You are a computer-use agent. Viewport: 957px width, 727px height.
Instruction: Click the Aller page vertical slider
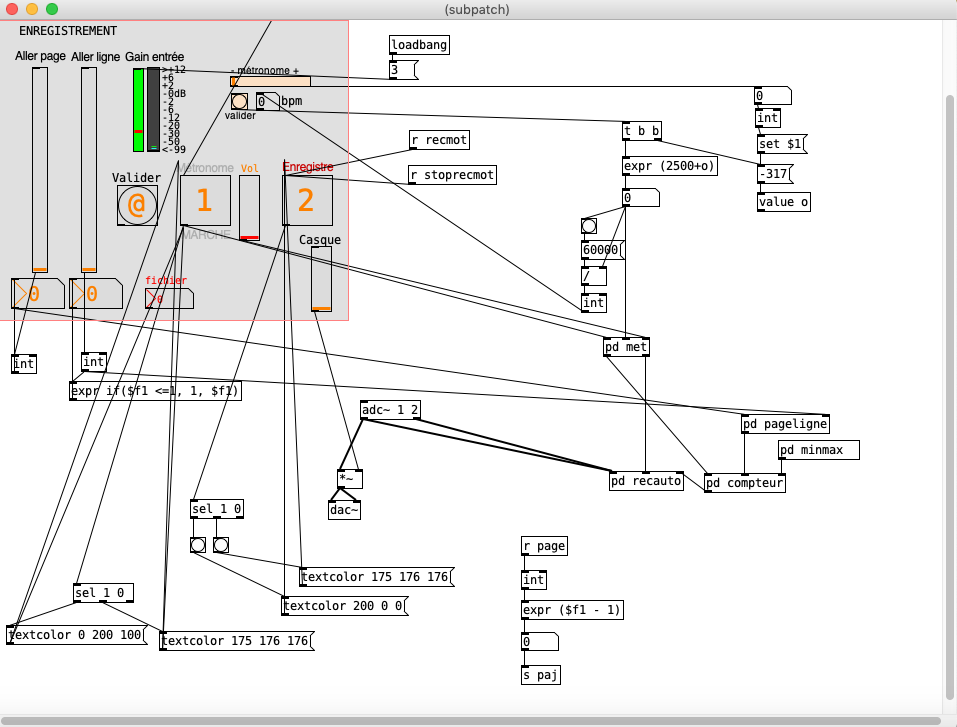click(x=40, y=170)
